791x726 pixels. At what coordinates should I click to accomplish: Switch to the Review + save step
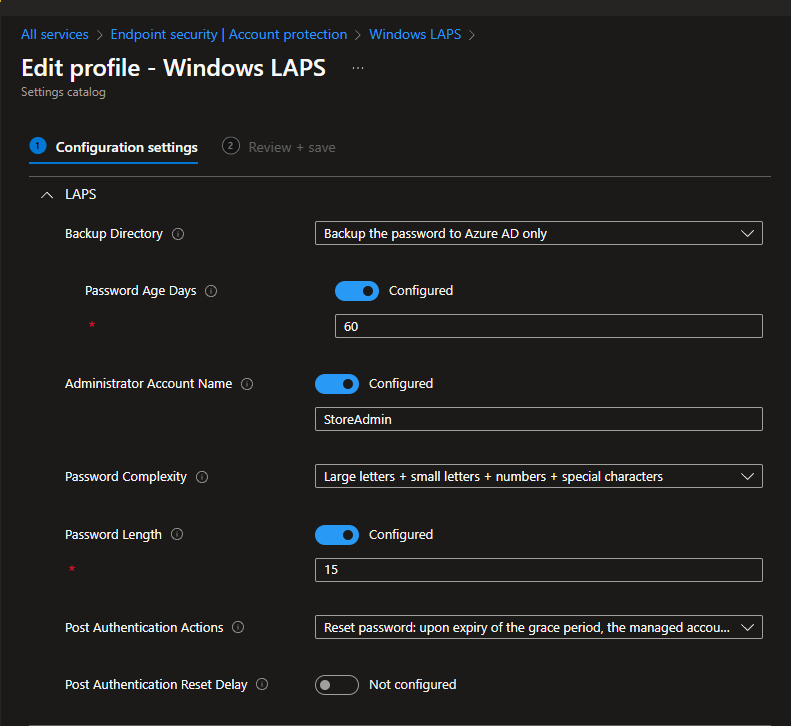pyautogui.click(x=279, y=147)
